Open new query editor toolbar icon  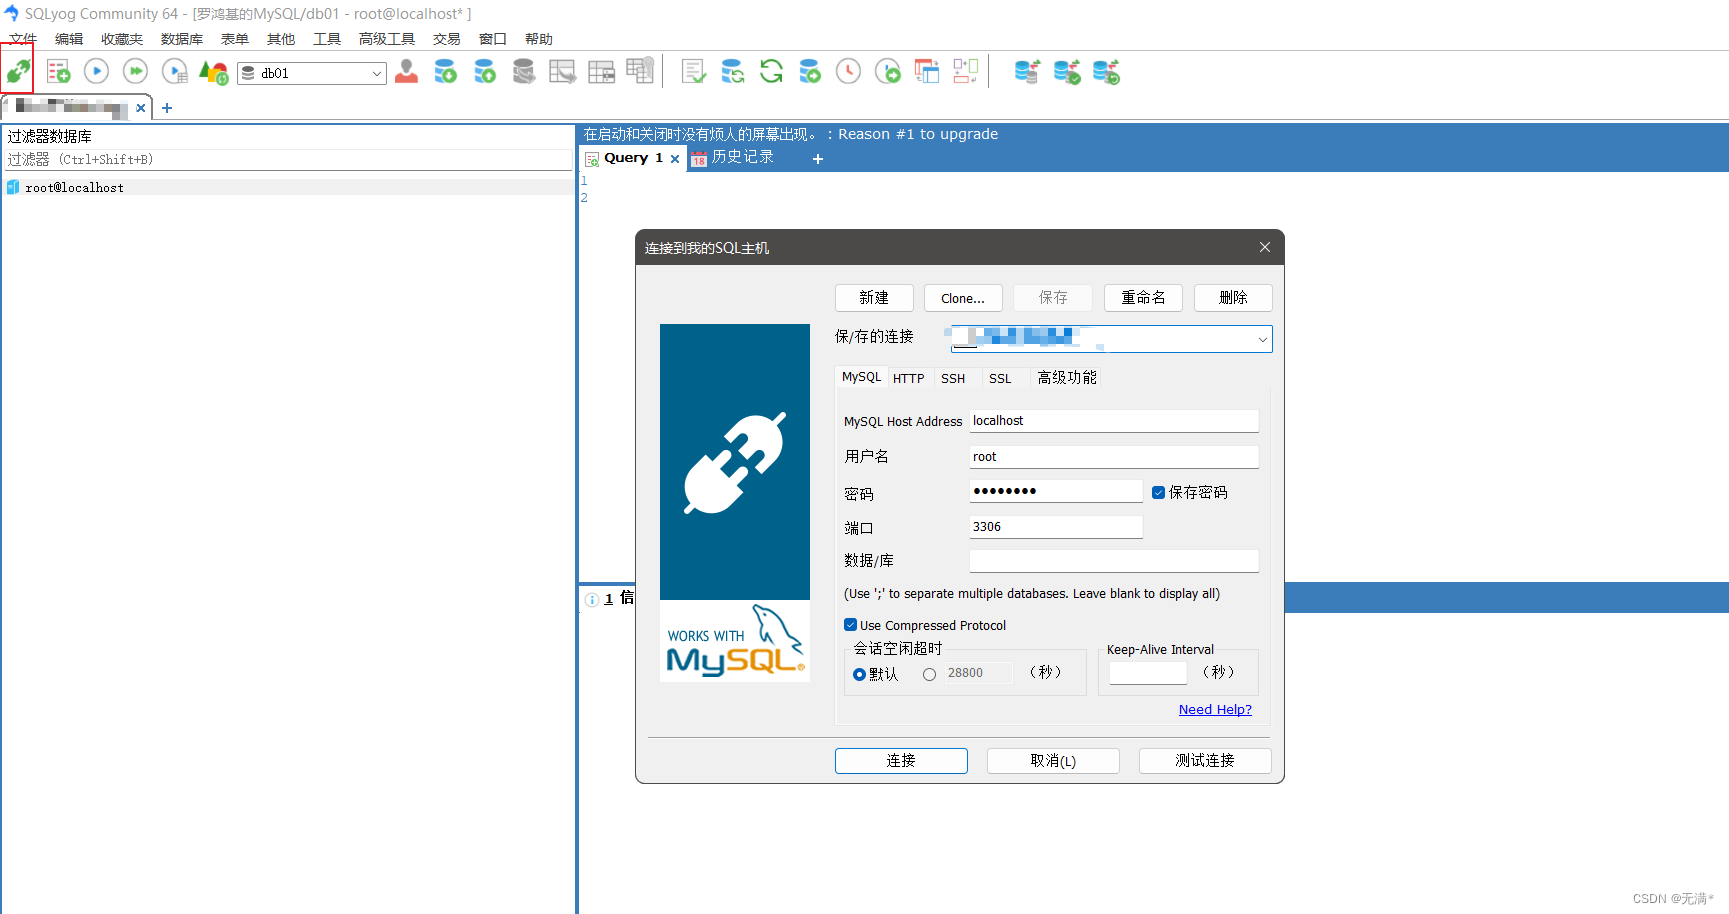(x=58, y=71)
